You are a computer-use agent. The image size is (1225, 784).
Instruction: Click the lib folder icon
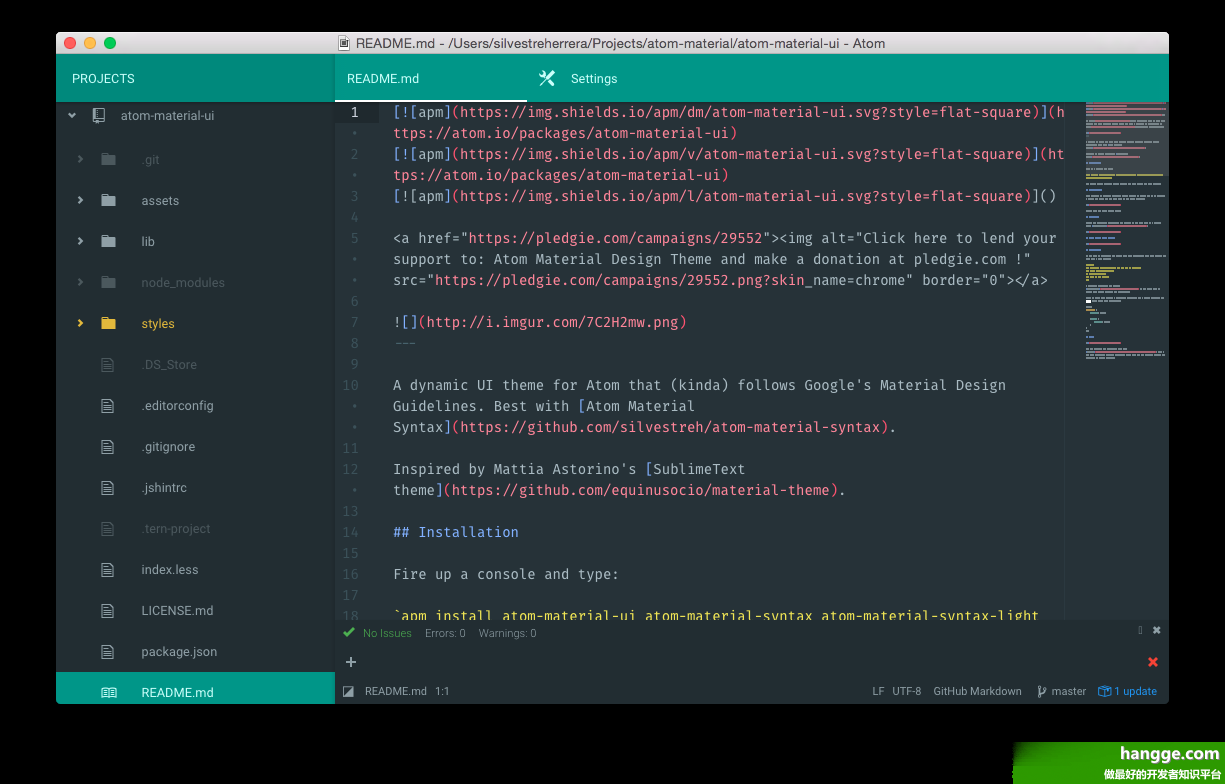coord(108,241)
